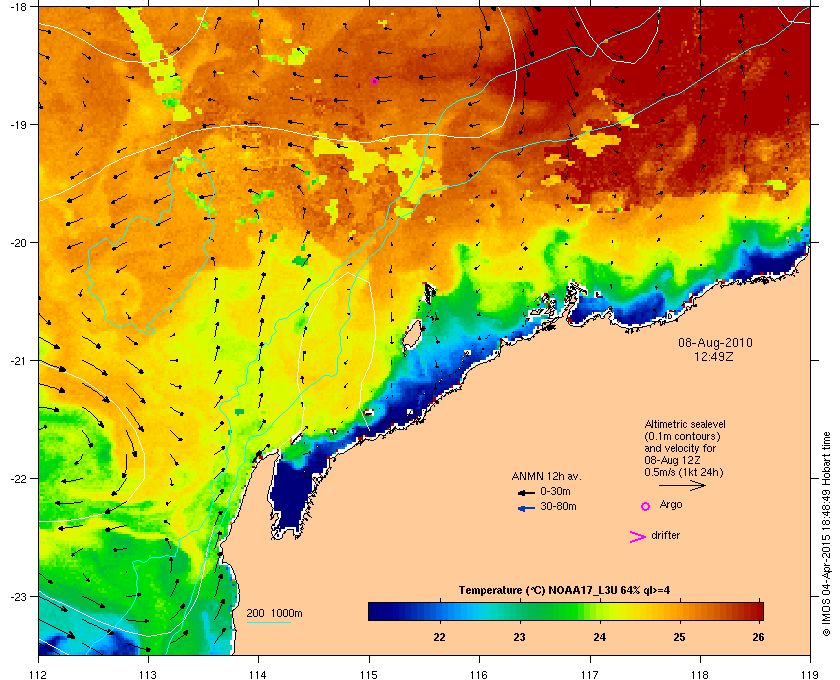
Task: Click the 'Argo' legend label
Action: click(x=671, y=504)
